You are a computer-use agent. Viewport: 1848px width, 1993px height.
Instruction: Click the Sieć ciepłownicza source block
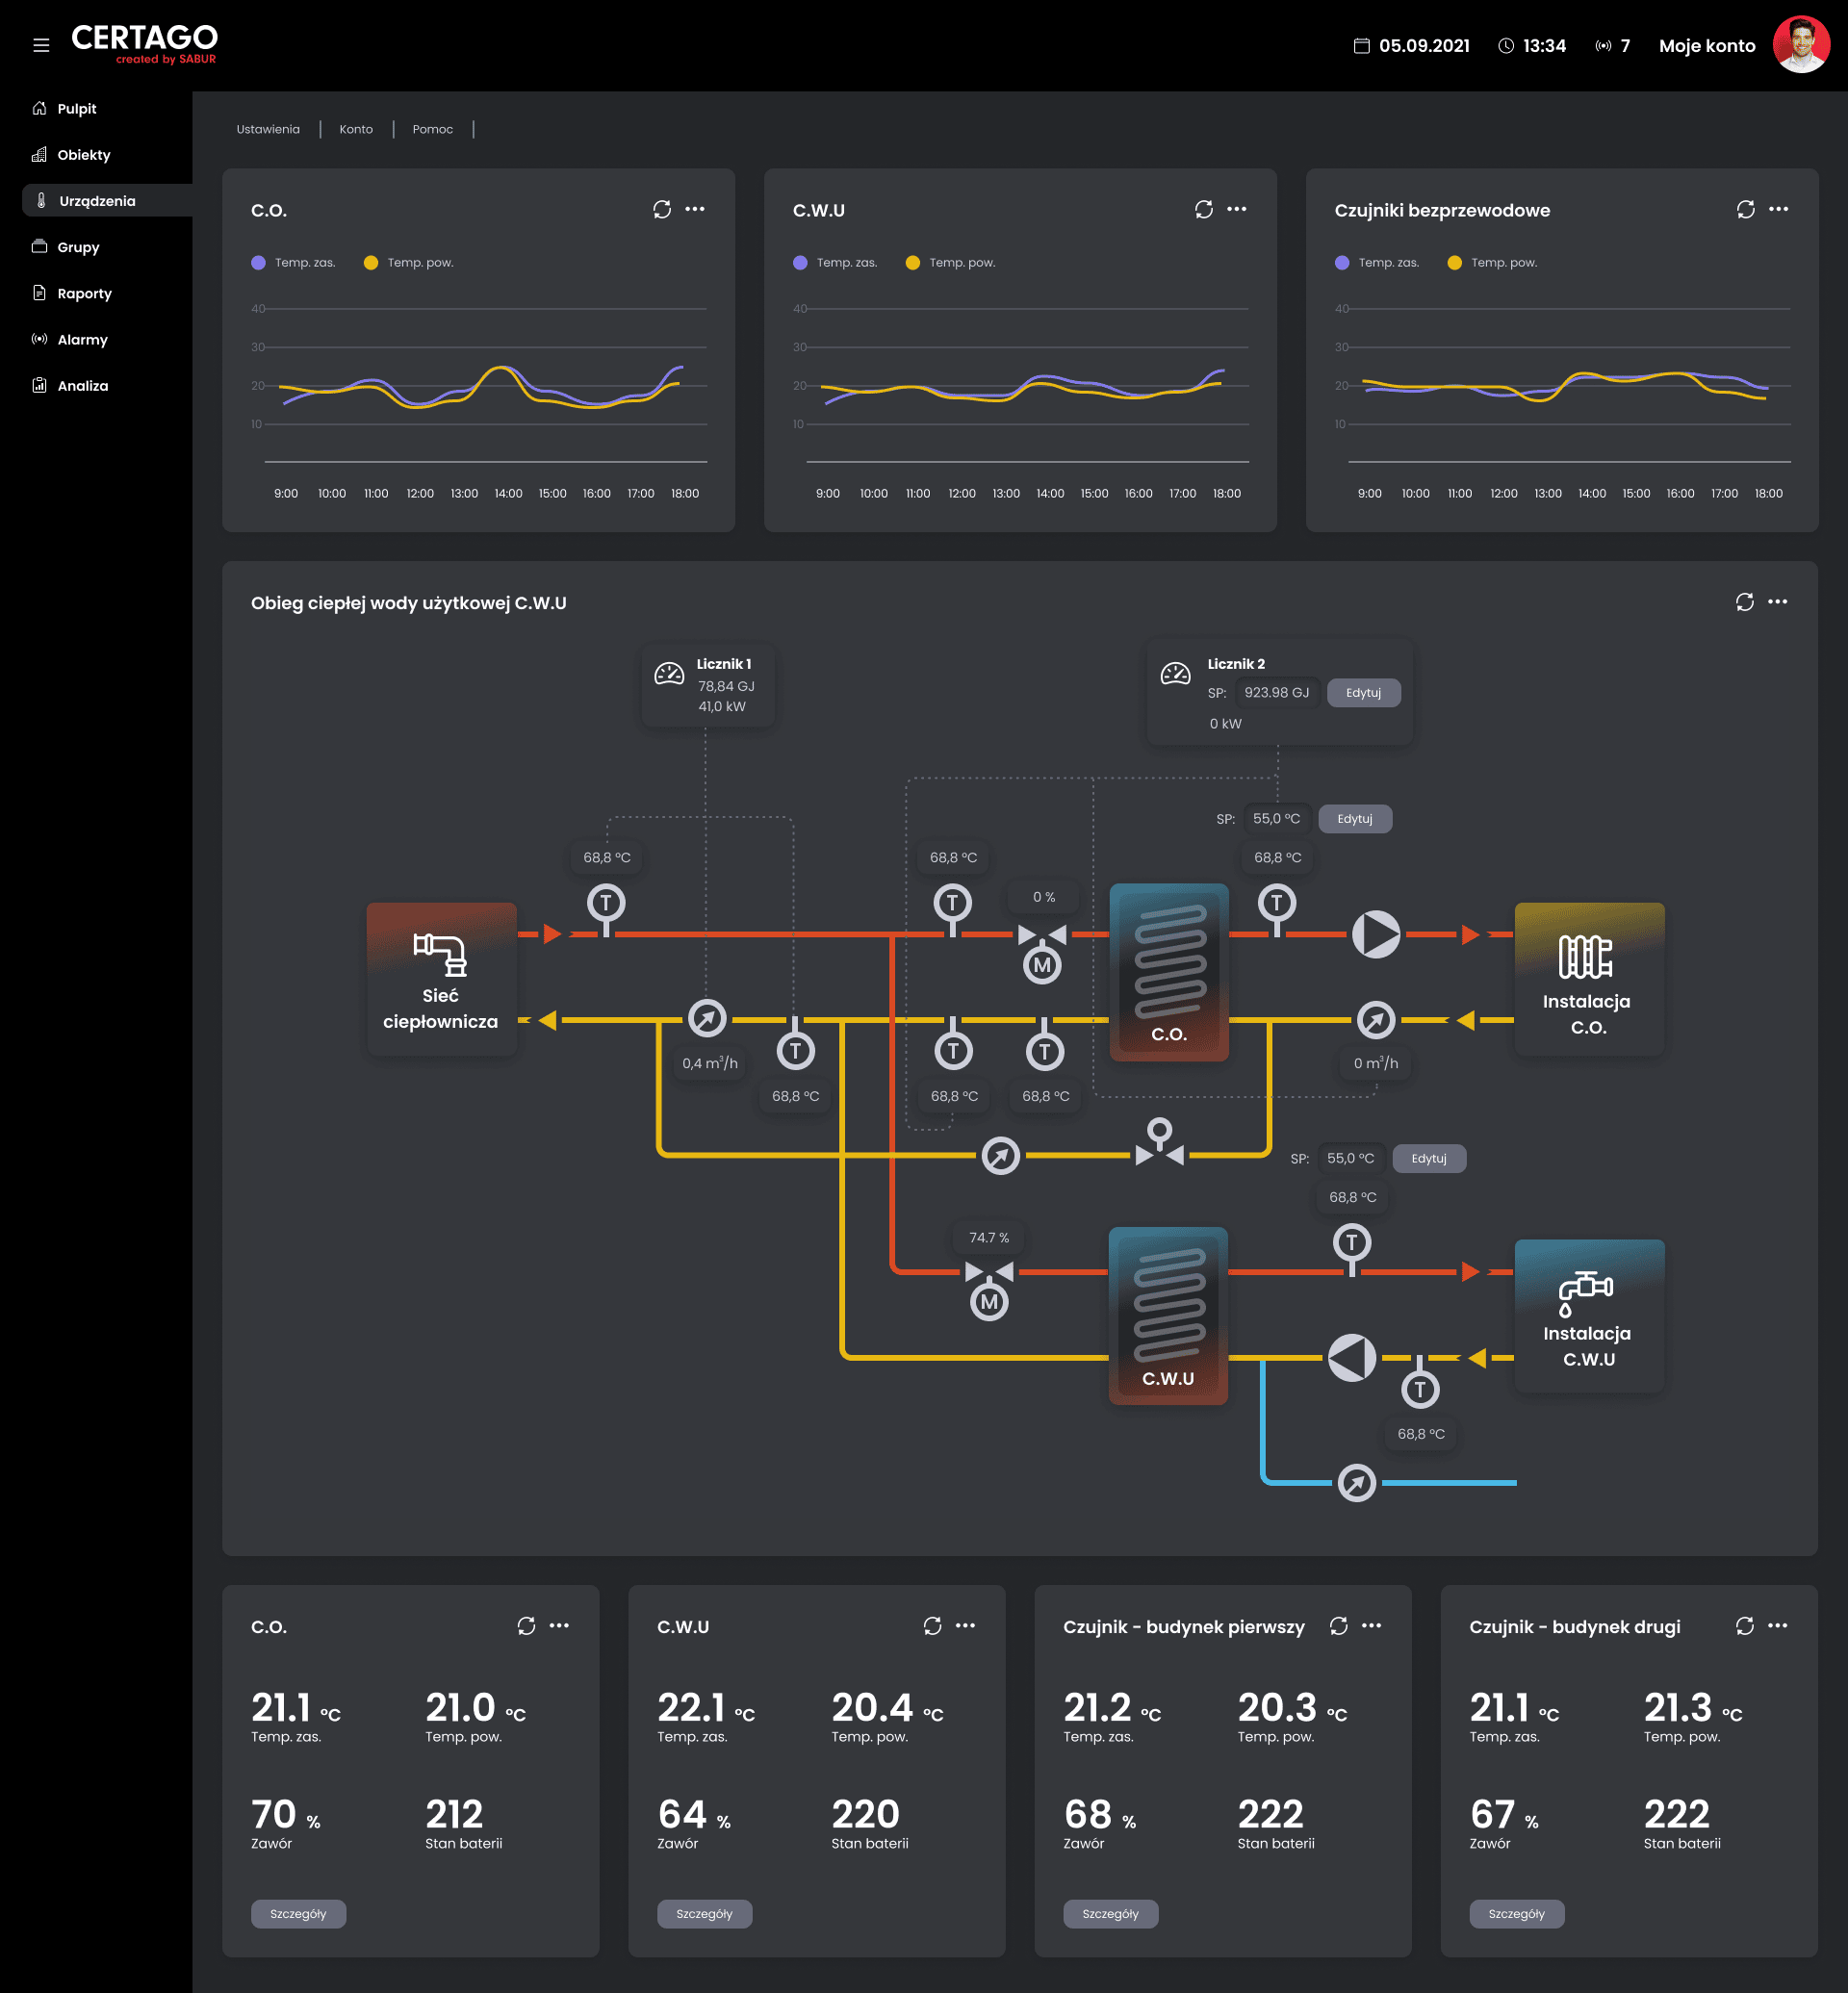(441, 979)
